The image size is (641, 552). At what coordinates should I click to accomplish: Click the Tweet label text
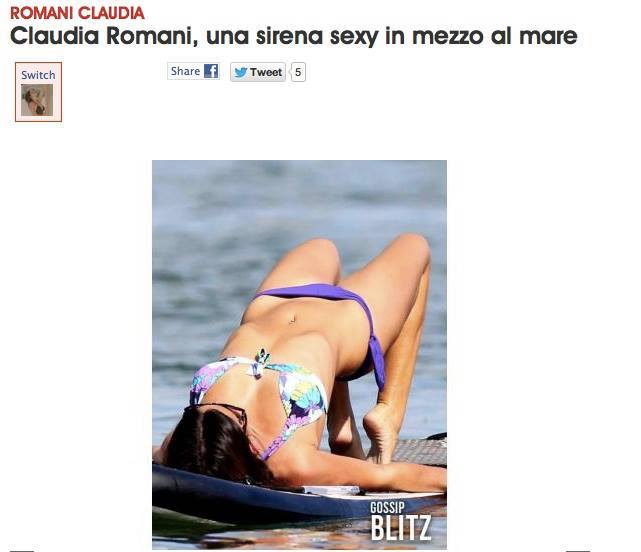point(266,72)
